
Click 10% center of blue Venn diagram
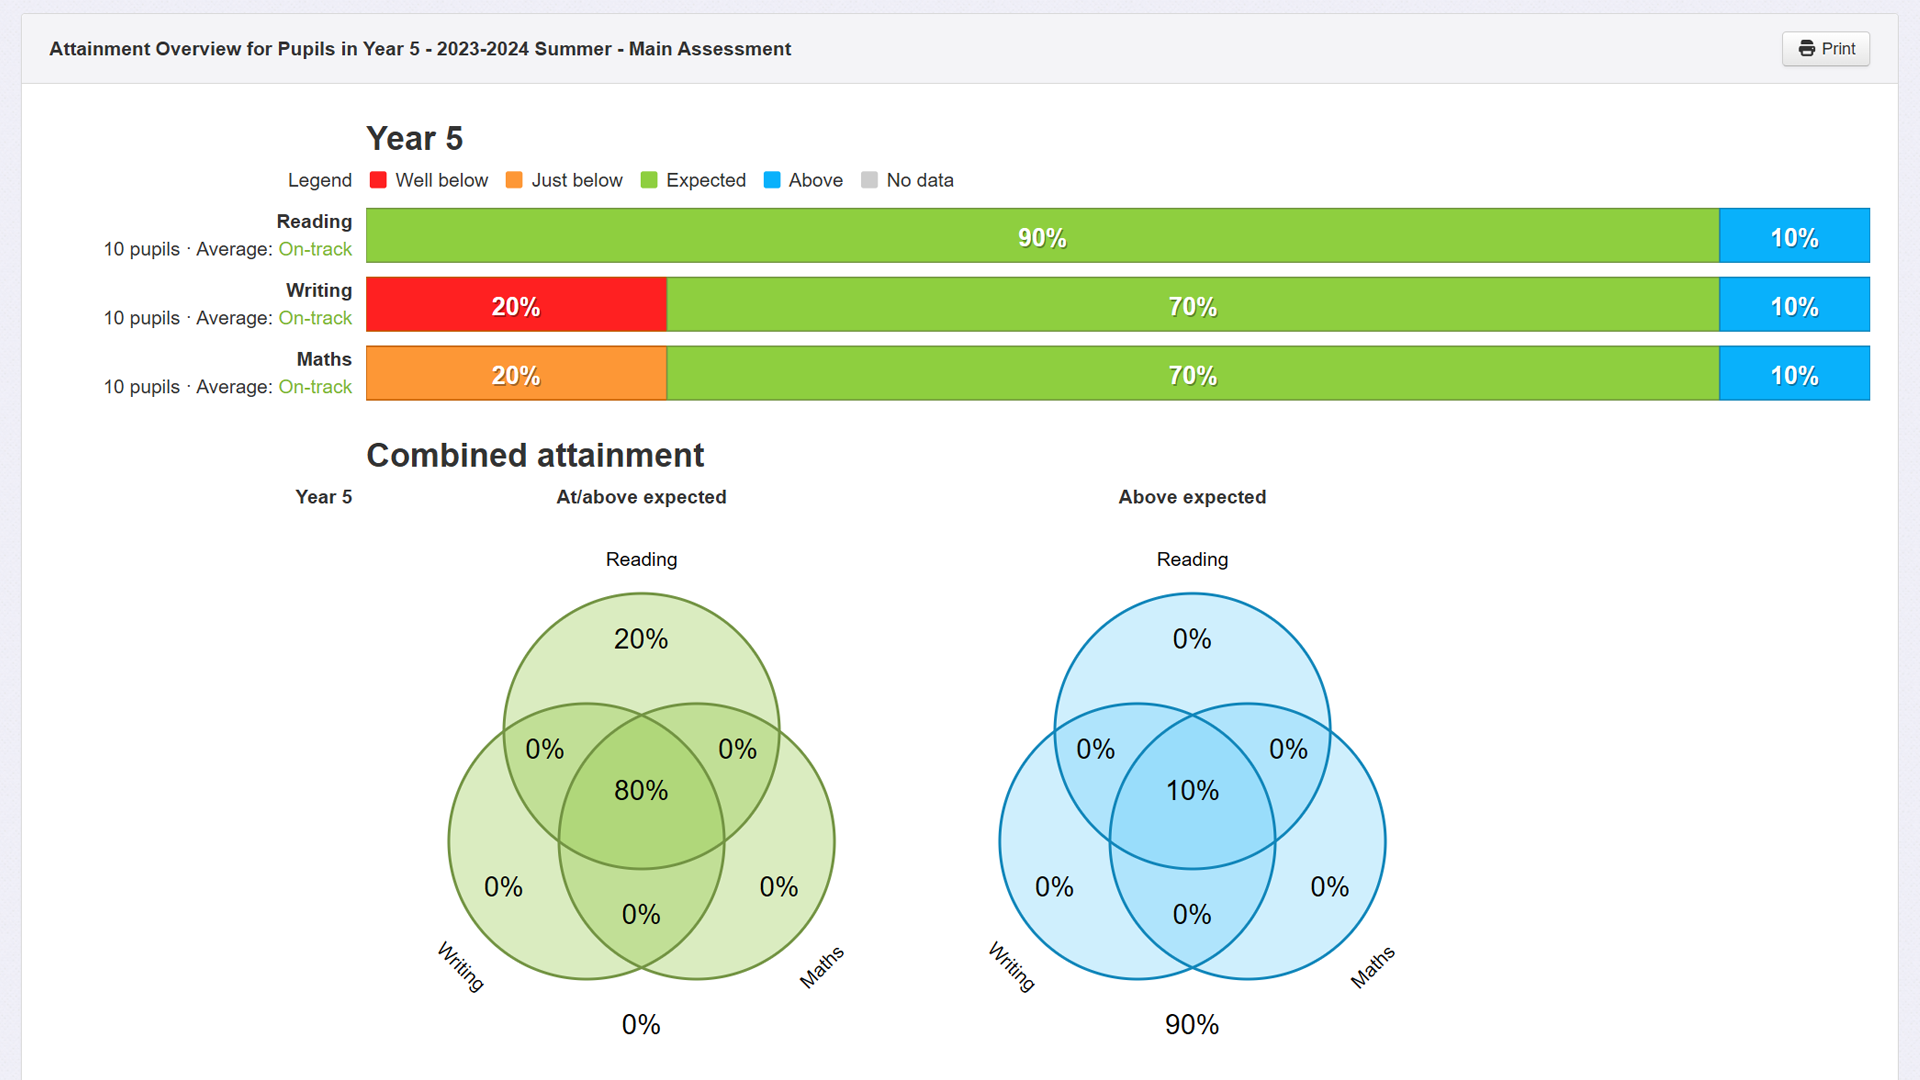pos(1192,791)
